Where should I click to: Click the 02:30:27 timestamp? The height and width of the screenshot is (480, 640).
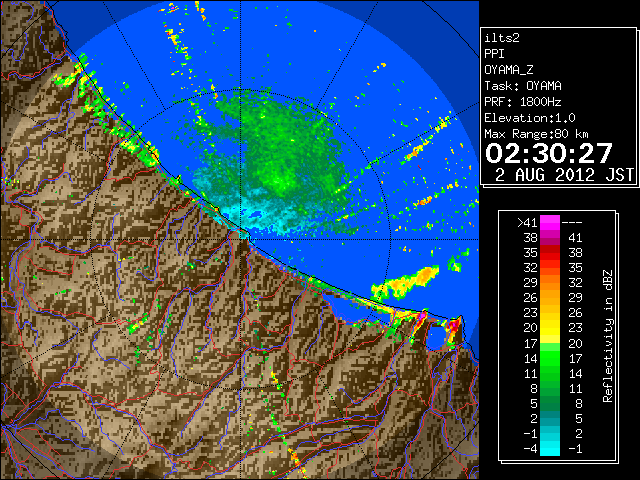point(549,153)
